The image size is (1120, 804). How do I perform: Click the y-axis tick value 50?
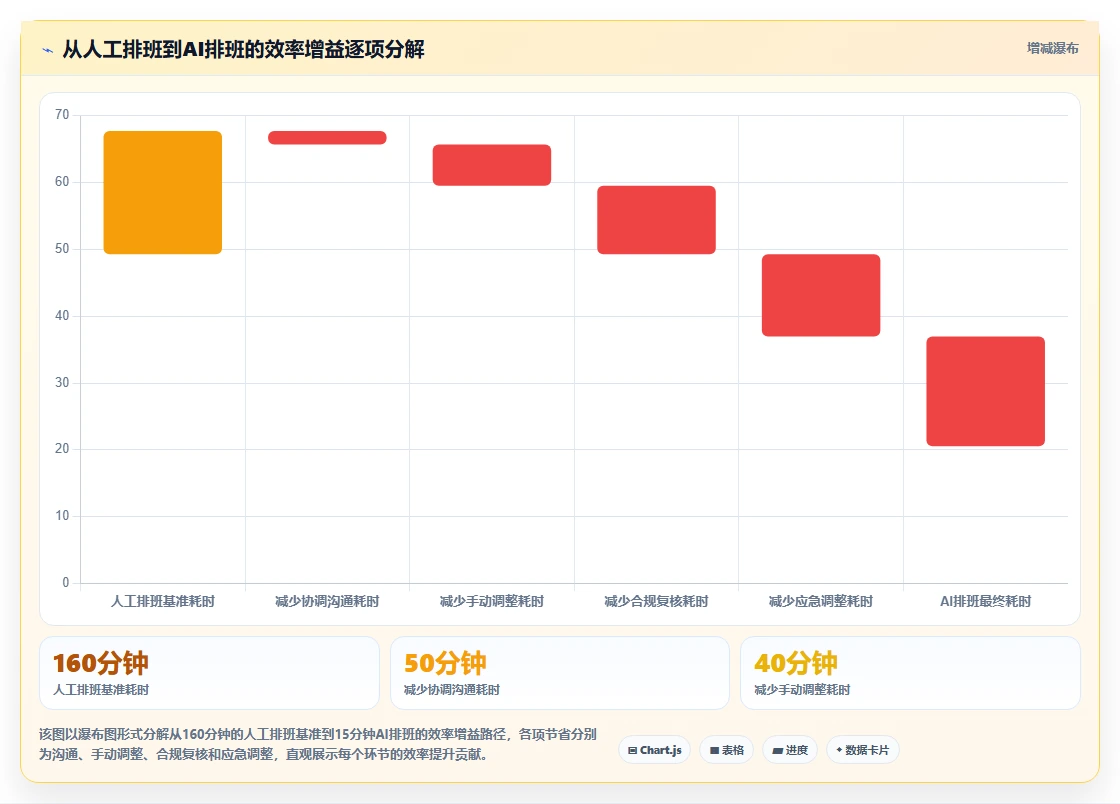(62, 248)
